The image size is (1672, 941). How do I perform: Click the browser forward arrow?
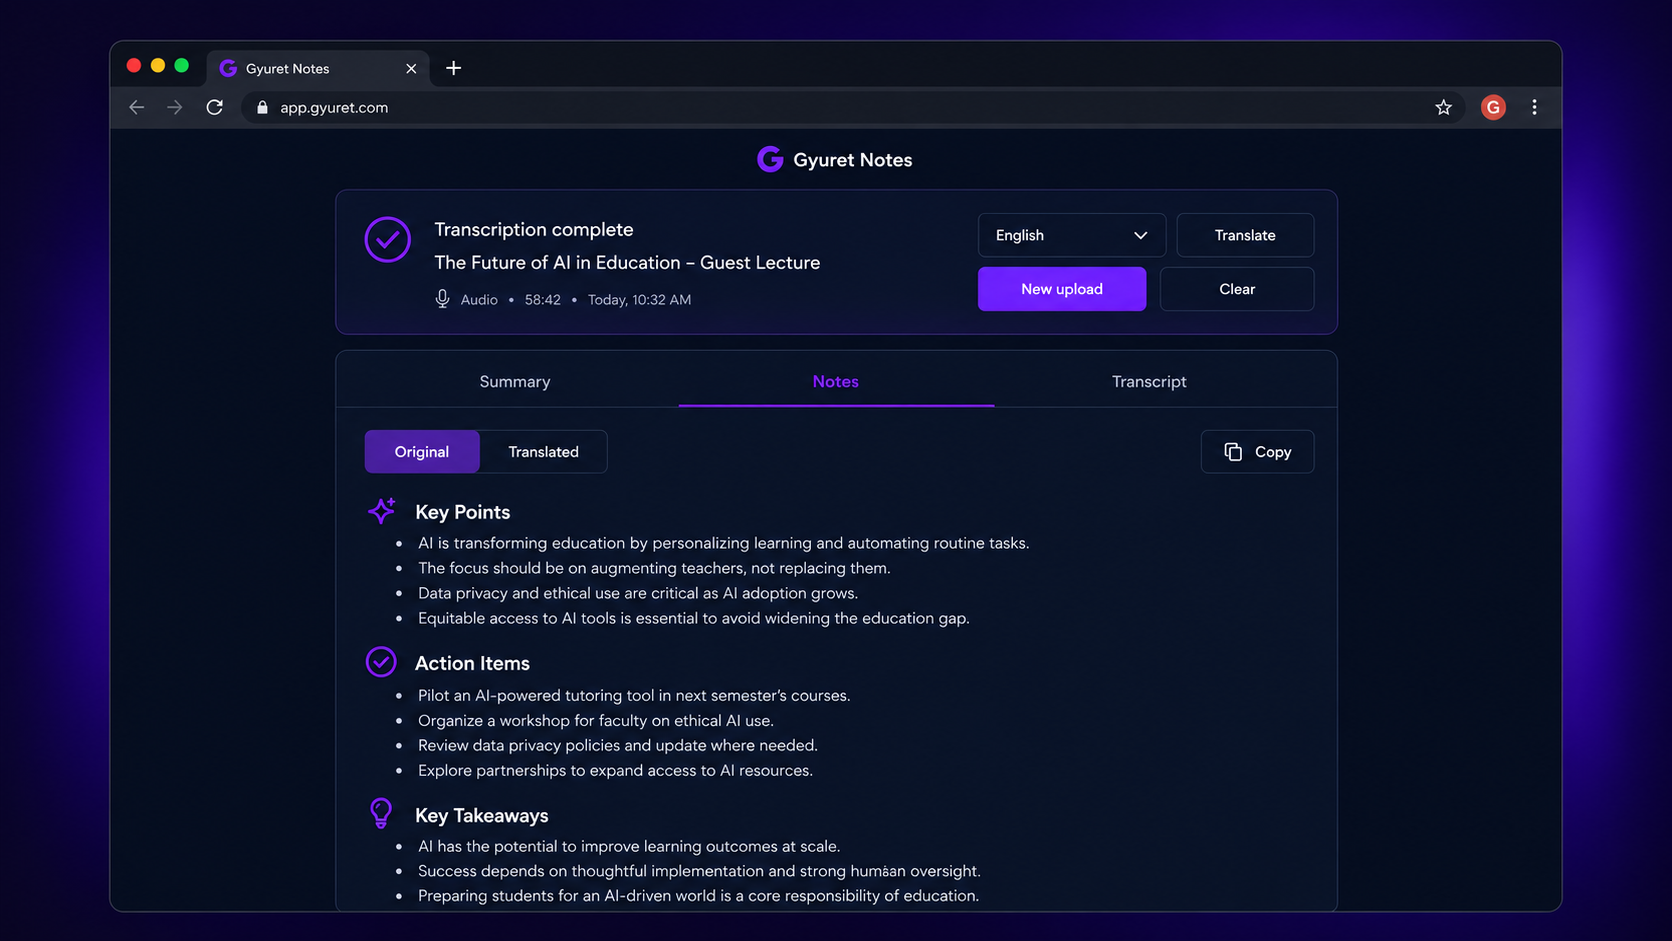coord(175,107)
